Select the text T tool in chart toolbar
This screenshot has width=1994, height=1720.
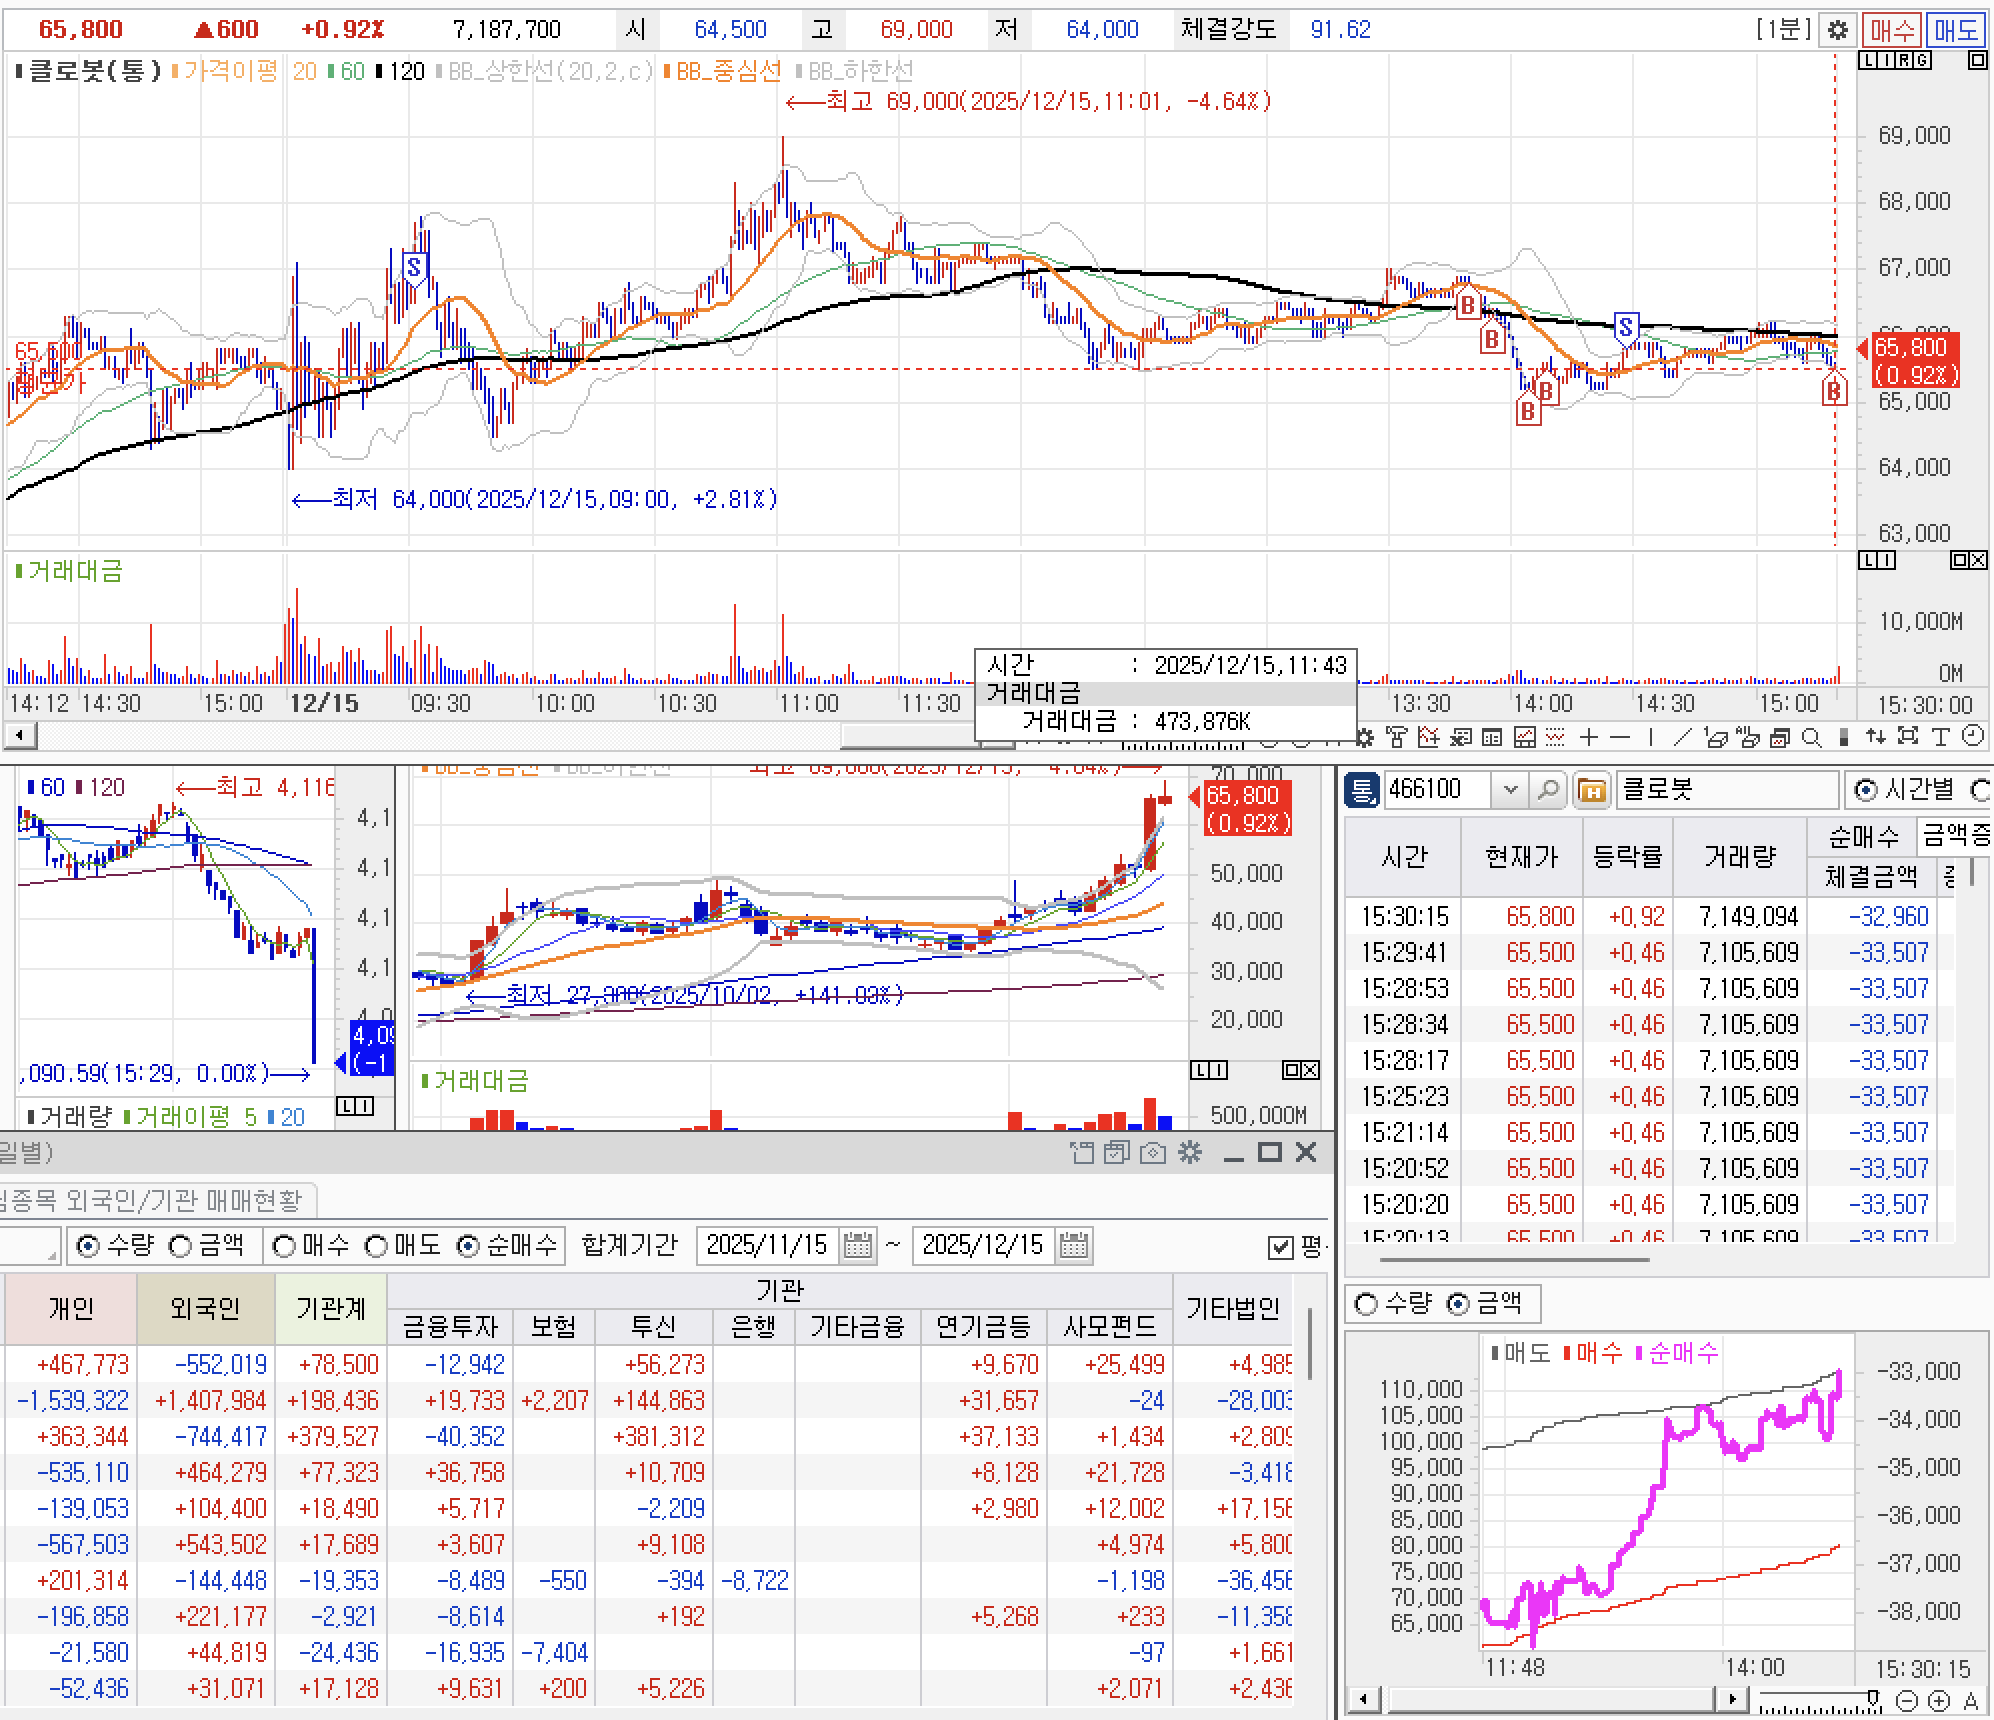[1941, 738]
